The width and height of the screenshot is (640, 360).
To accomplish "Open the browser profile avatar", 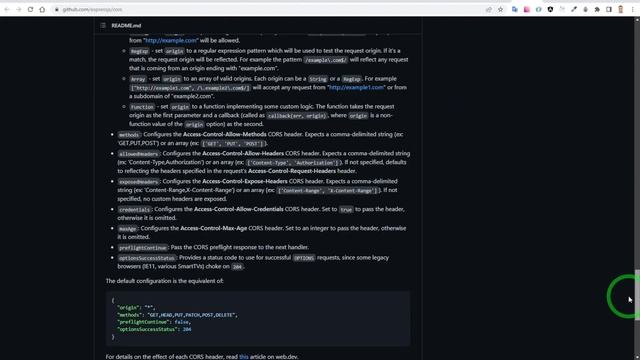I will [x=620, y=9].
